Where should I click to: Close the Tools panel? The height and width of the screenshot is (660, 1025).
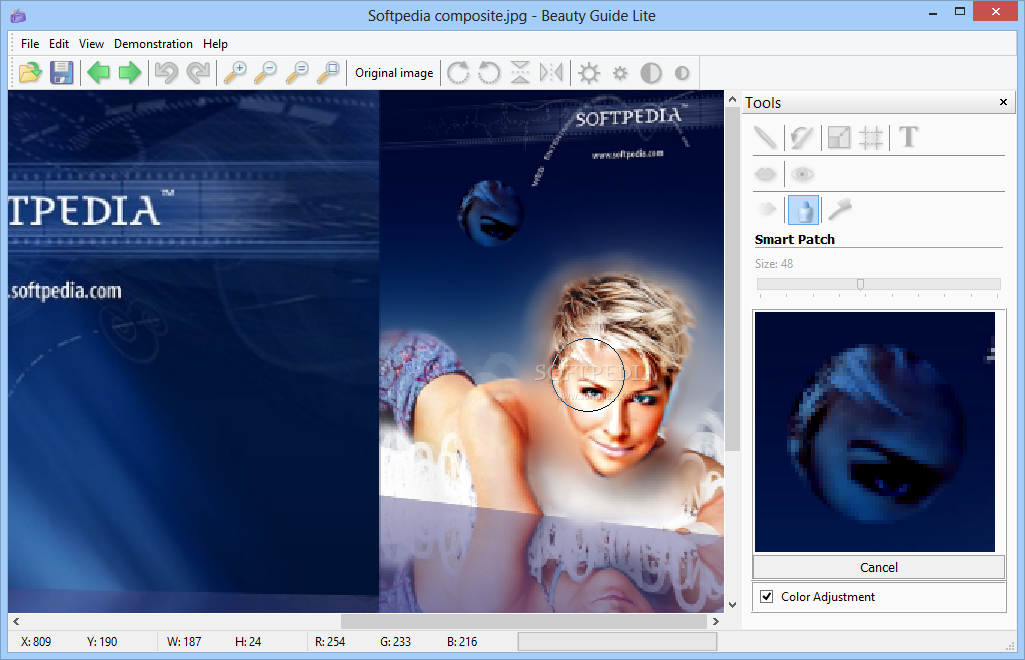1003,102
